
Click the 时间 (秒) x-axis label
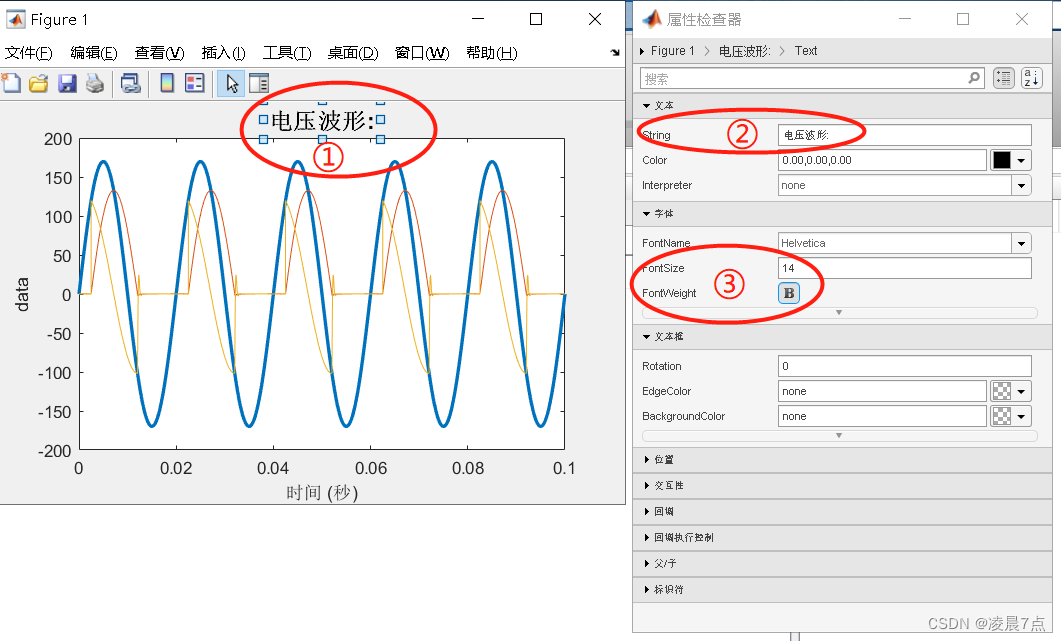[321, 492]
